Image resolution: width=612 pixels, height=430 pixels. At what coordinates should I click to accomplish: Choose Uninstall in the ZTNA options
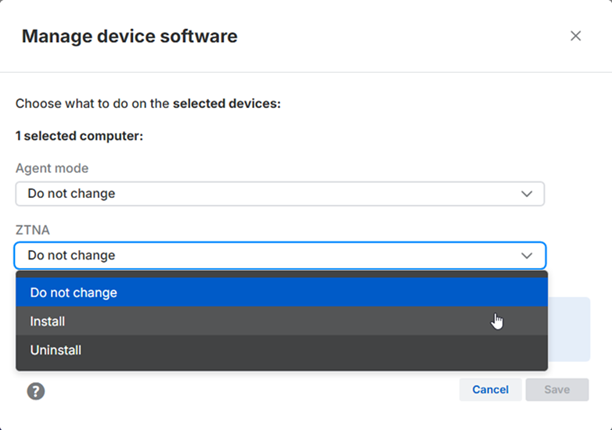[55, 351]
